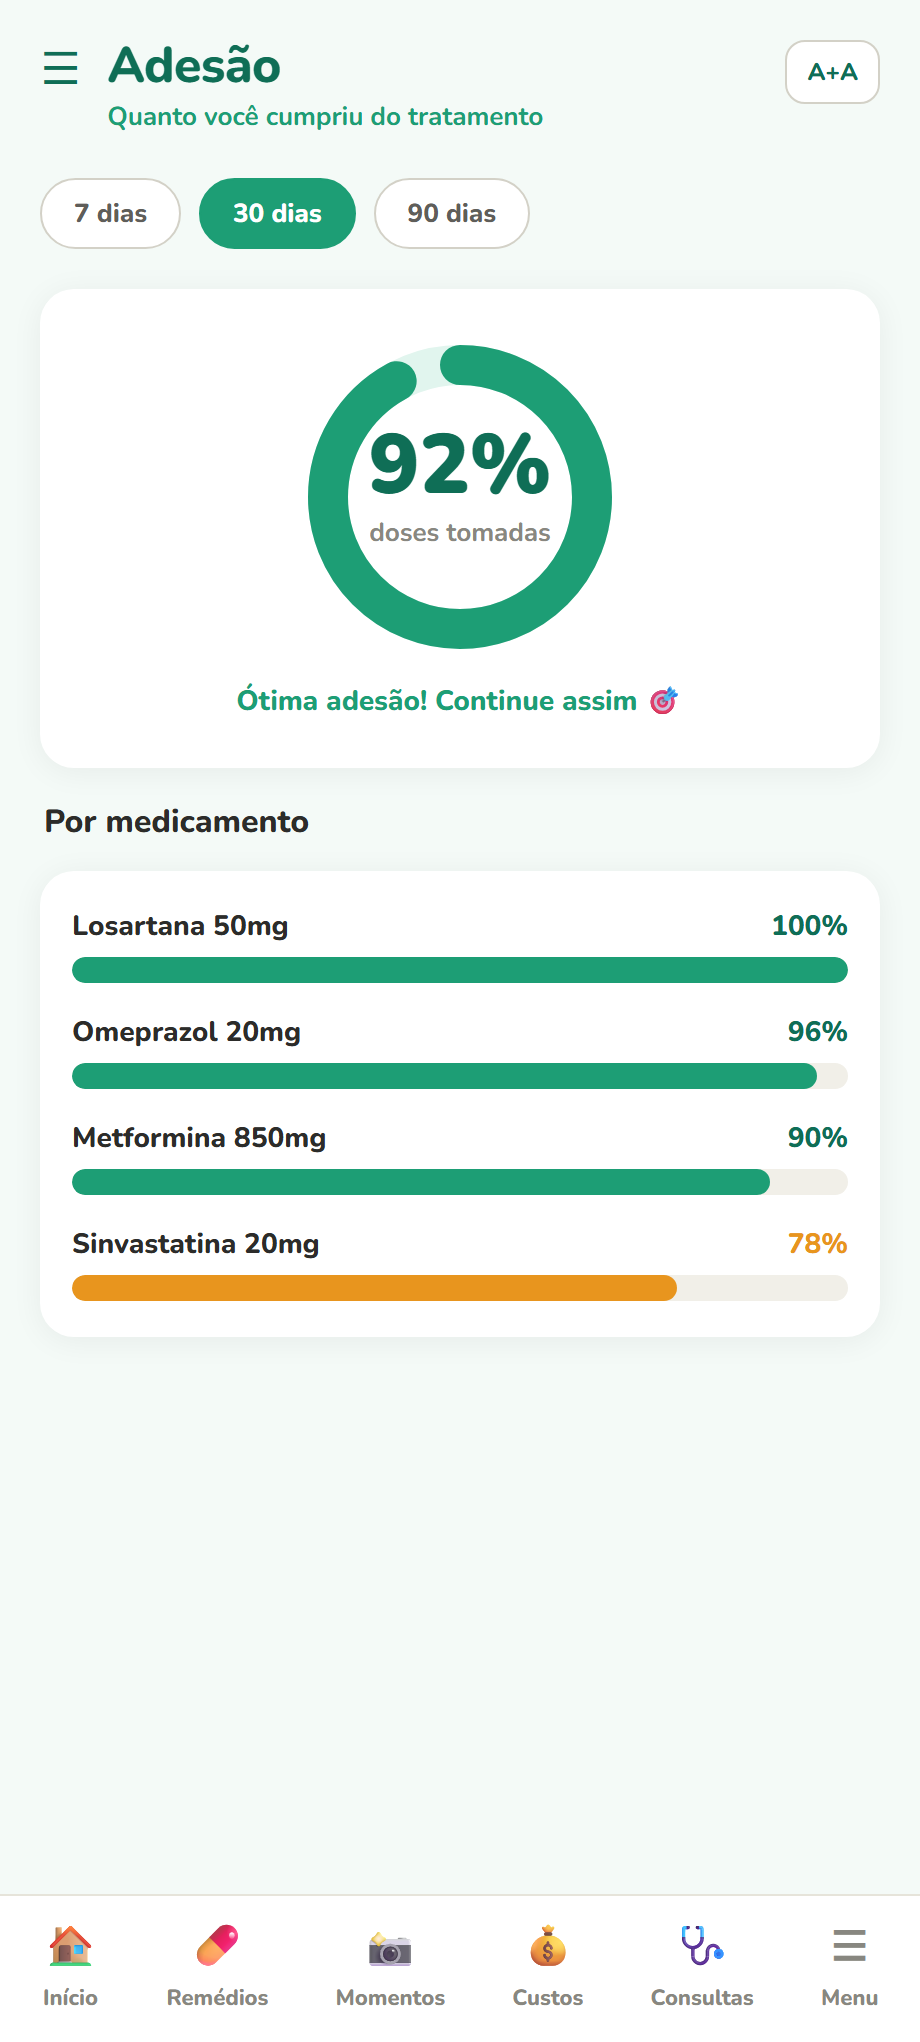Select the 7 dias period
Image resolution: width=920 pixels, height=2042 pixels.
click(110, 213)
